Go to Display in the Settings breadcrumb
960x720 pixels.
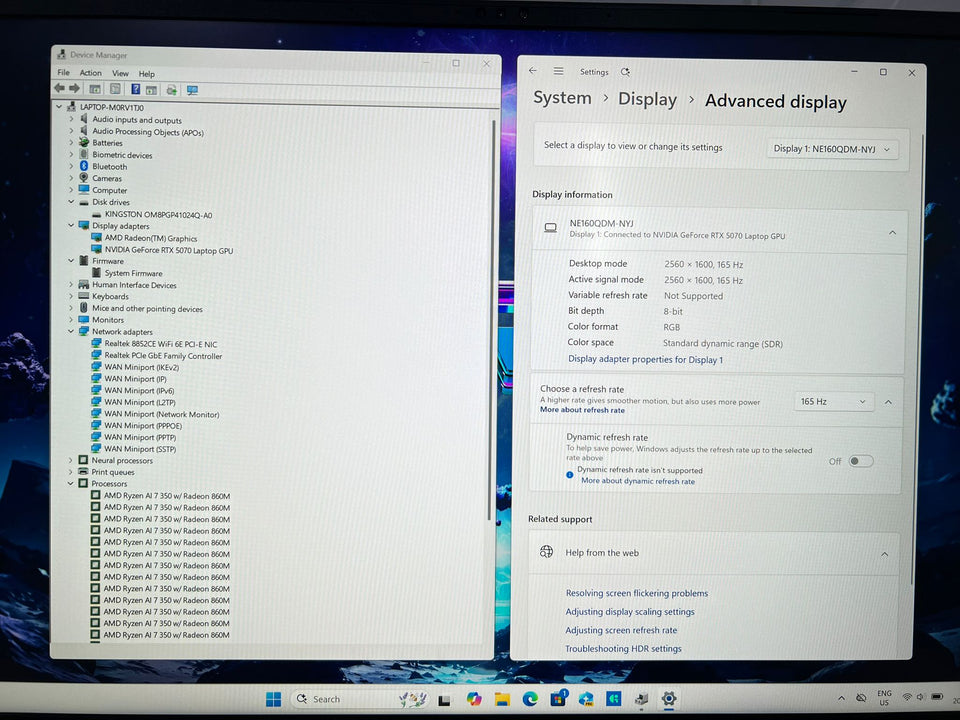pyautogui.click(x=647, y=99)
